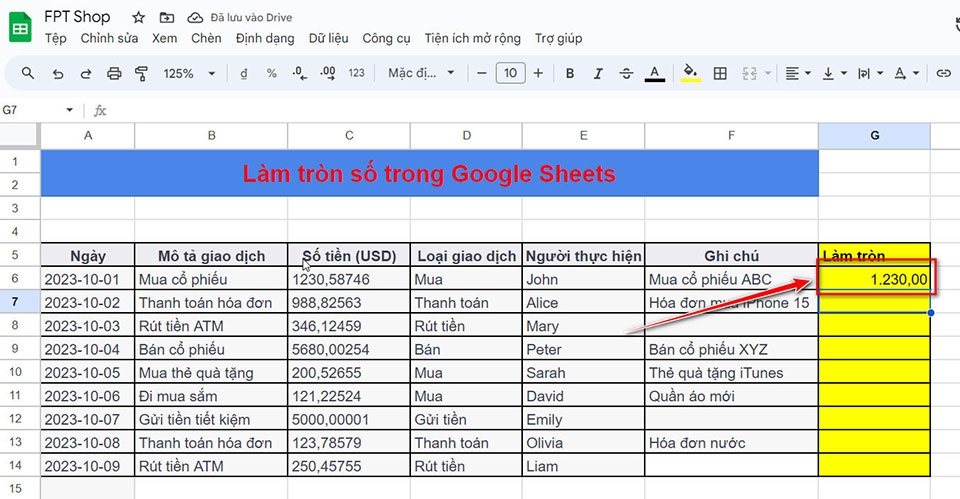The image size is (960, 499).
Task: Click the Làm tròn header cell
Action: click(874, 255)
